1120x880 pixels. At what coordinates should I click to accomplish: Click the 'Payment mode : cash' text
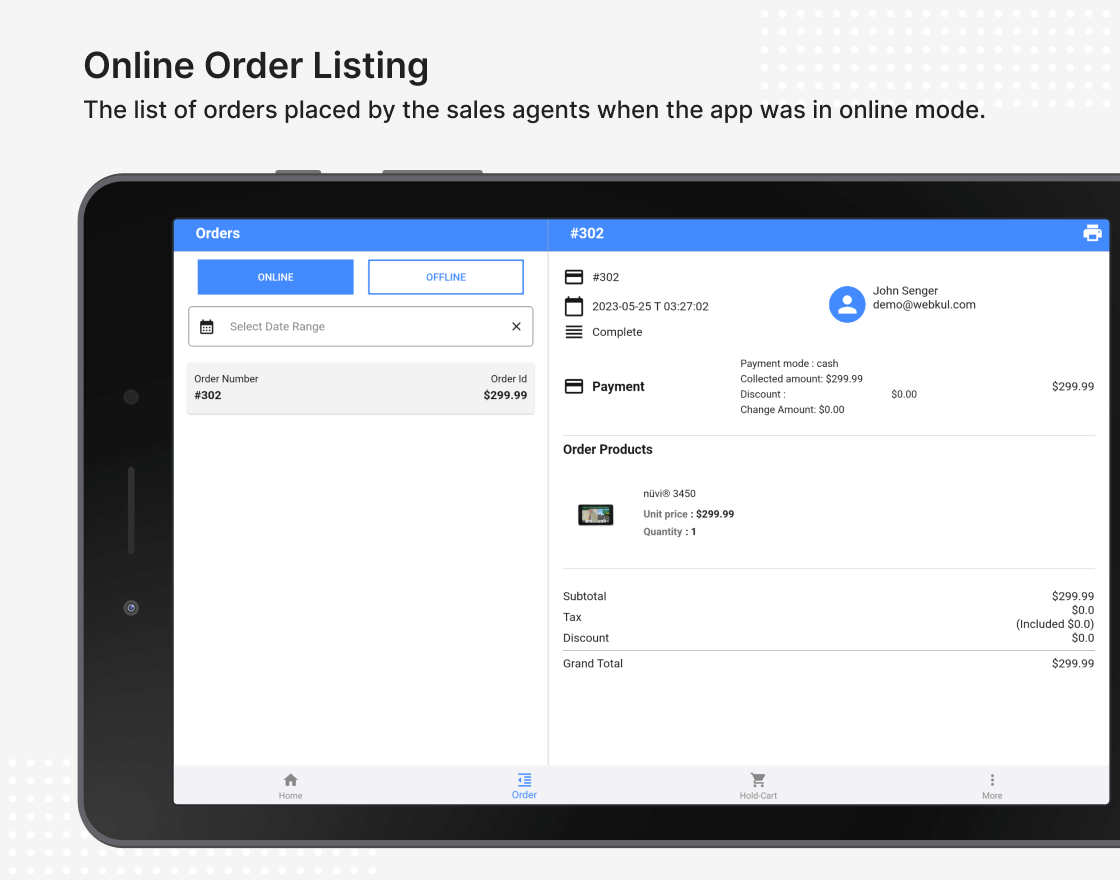pos(789,364)
